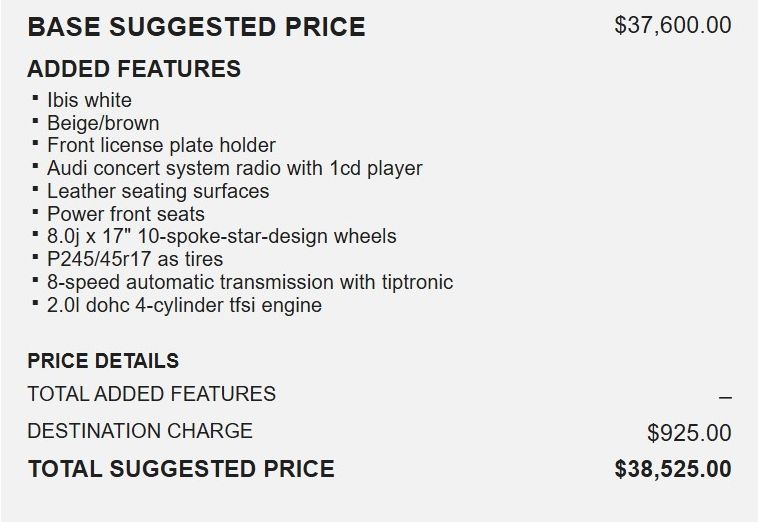Click the Base Suggested Price heading
The height and width of the screenshot is (522, 758).
[196, 27]
